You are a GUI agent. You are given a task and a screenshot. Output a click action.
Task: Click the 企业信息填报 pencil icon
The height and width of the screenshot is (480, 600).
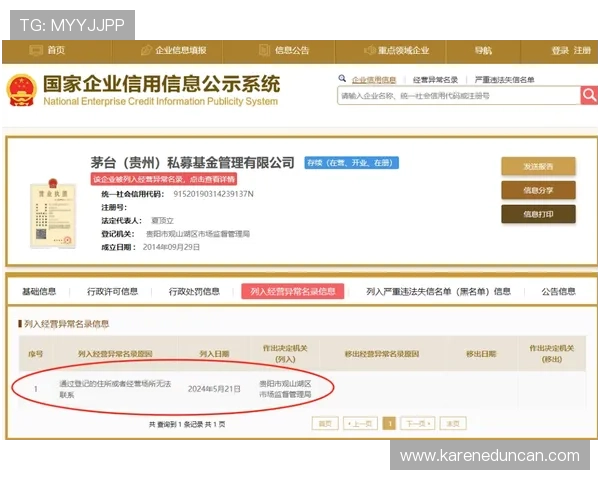146,50
